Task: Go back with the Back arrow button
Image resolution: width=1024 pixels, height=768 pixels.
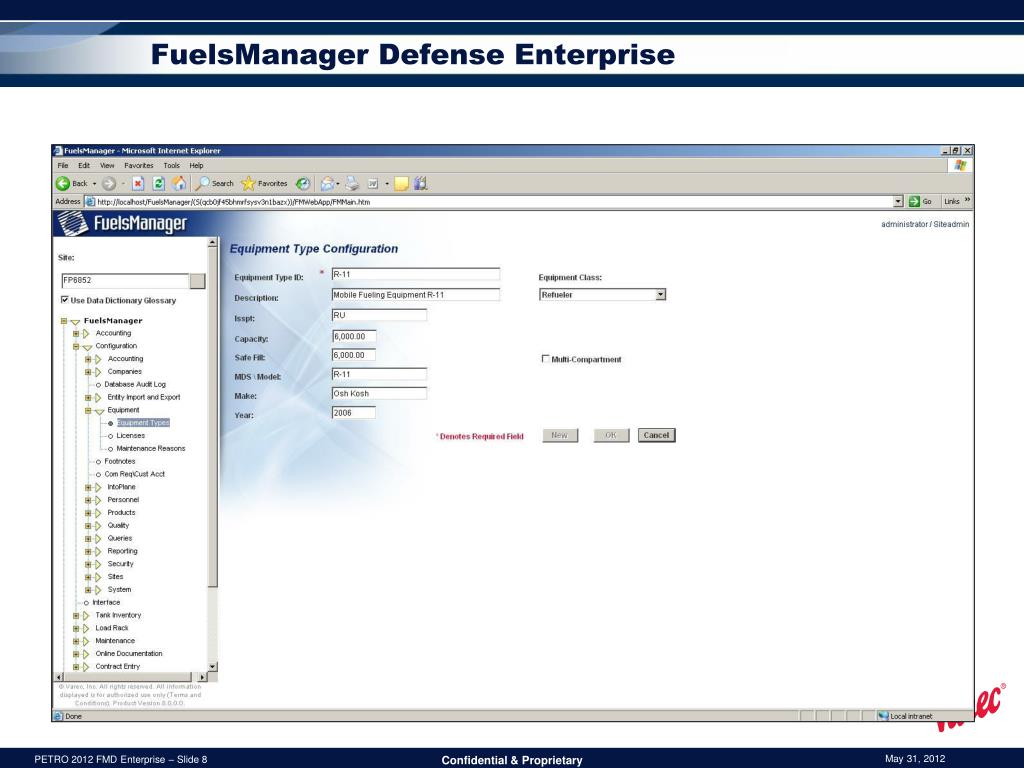Action: pyautogui.click(x=63, y=184)
